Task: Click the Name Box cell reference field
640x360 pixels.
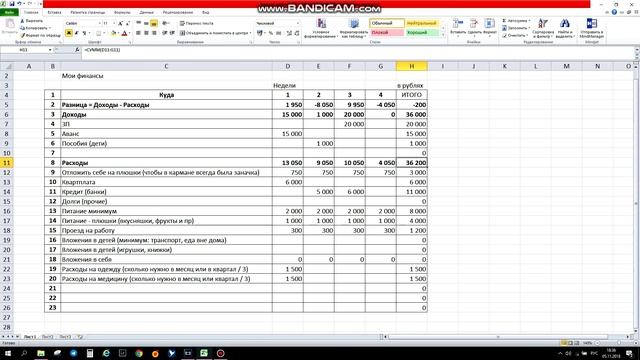Action: 24,50
